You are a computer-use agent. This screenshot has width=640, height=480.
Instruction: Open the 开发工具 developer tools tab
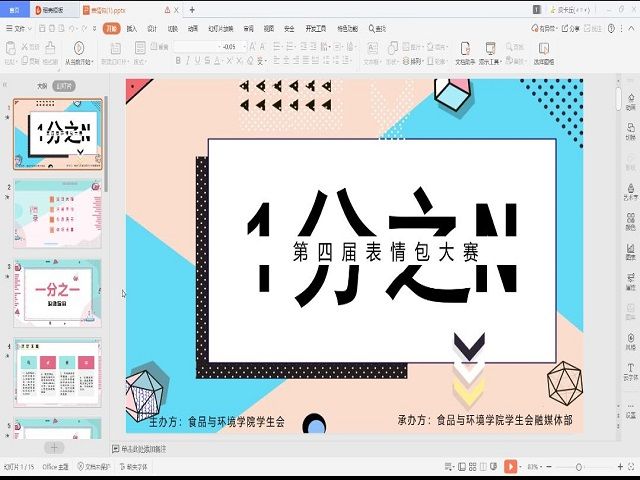pos(316,29)
